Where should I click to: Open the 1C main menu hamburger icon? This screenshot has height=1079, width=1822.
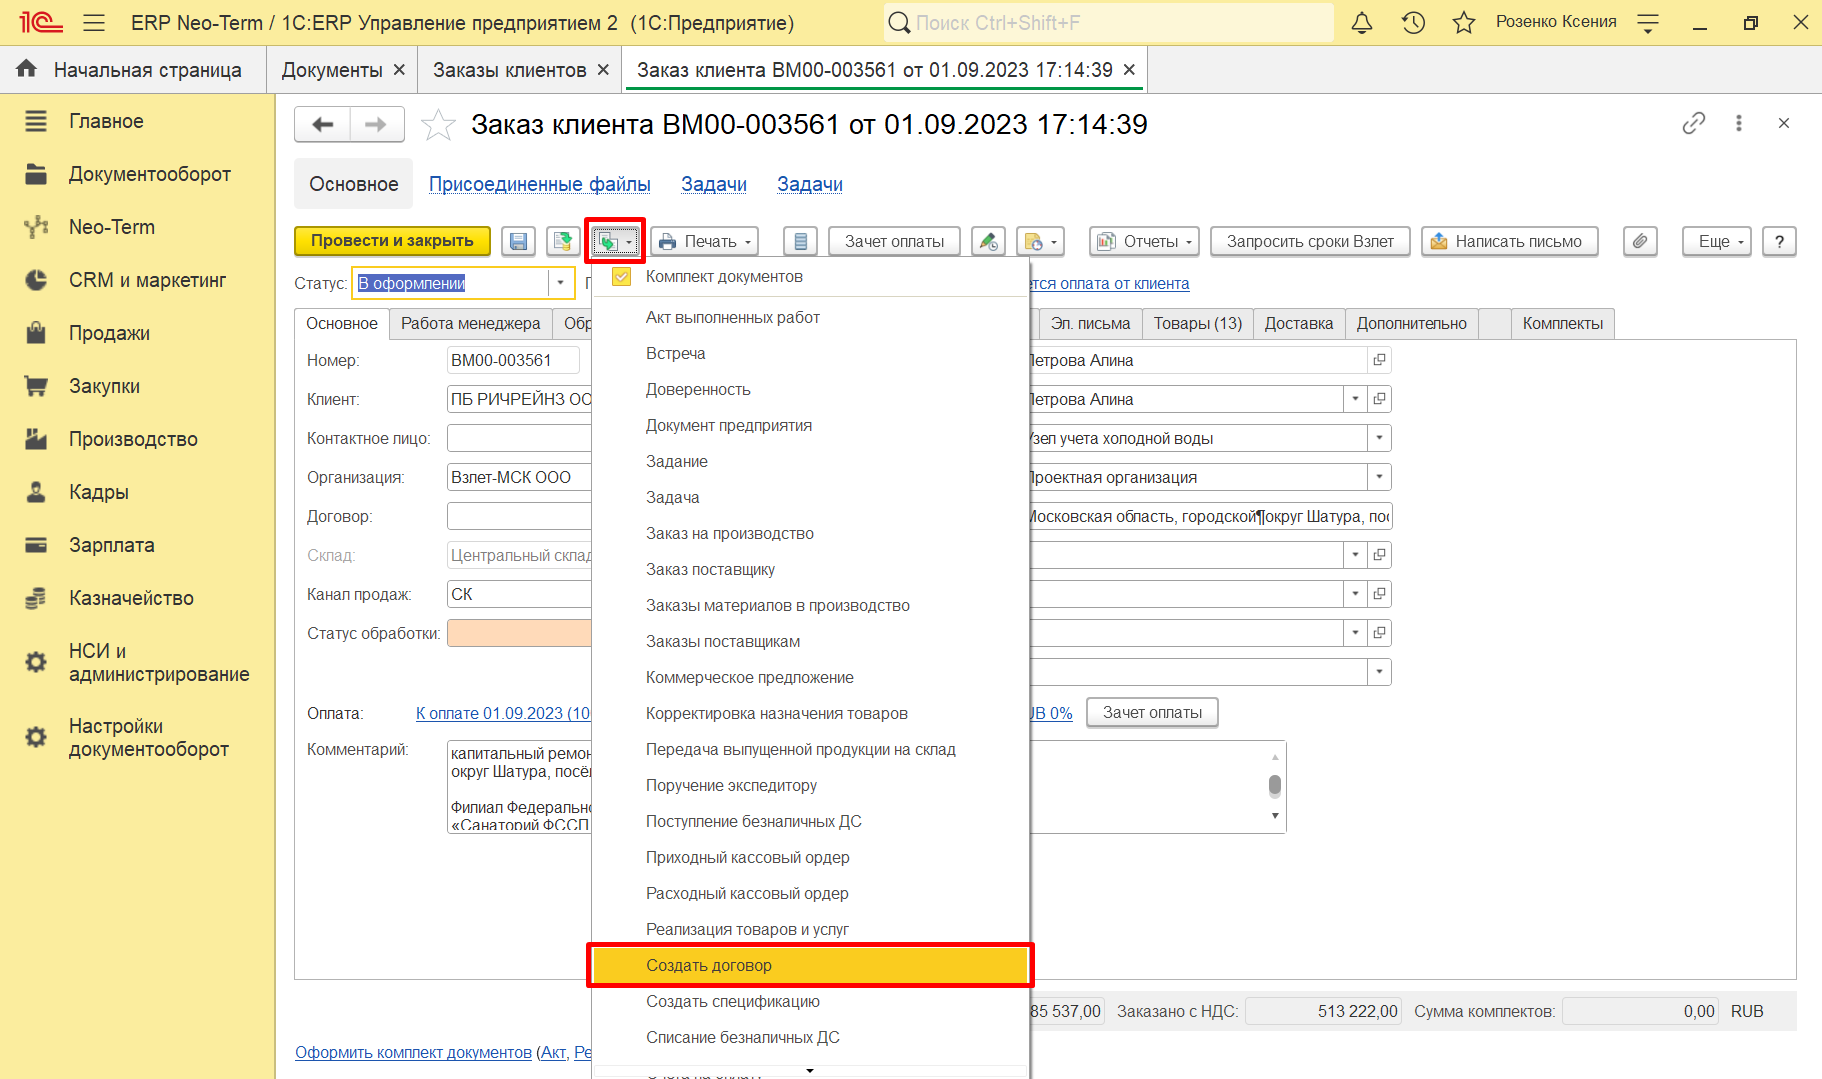coord(94,22)
